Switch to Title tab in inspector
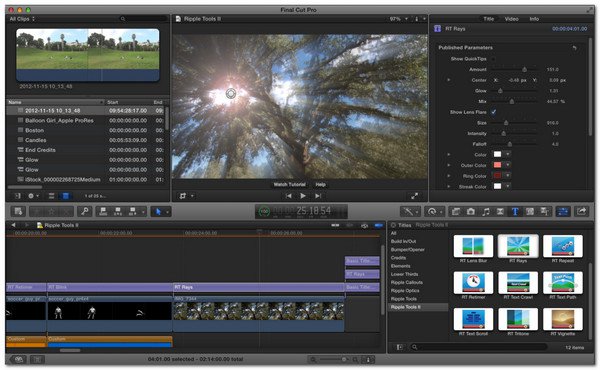Viewport: 600px width, 370px height. tap(489, 19)
